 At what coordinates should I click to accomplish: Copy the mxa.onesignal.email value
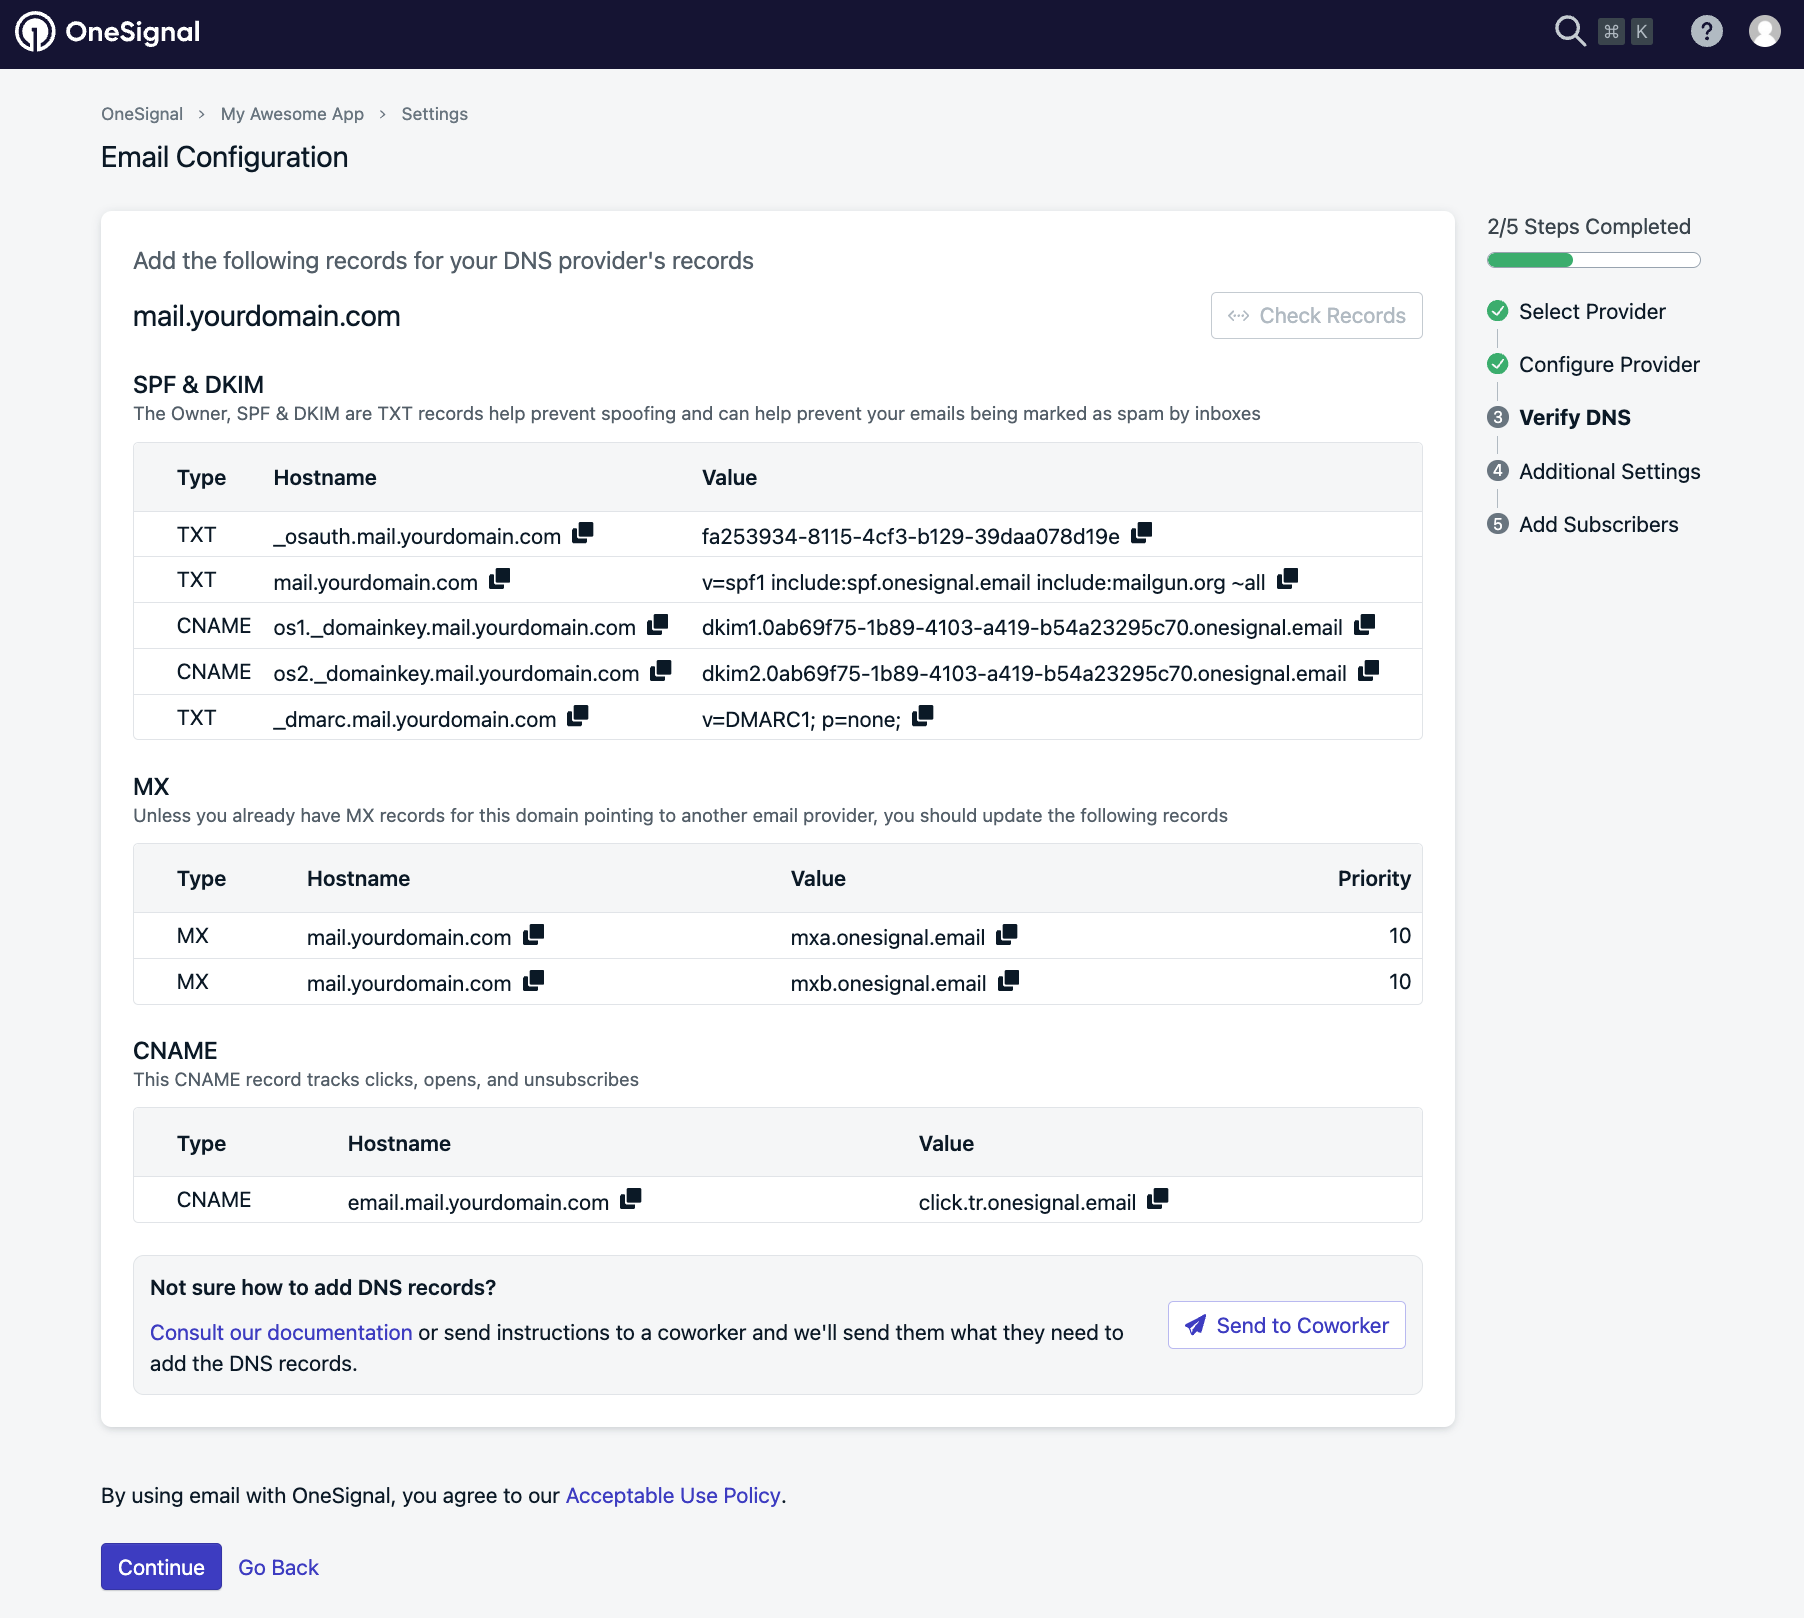(1007, 934)
